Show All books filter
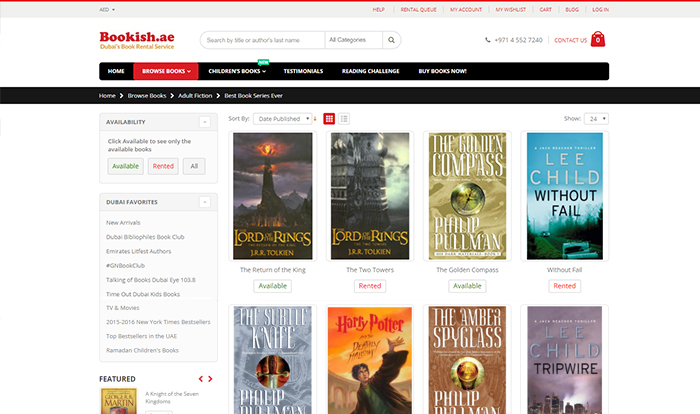The height and width of the screenshot is (414, 700). pos(194,166)
